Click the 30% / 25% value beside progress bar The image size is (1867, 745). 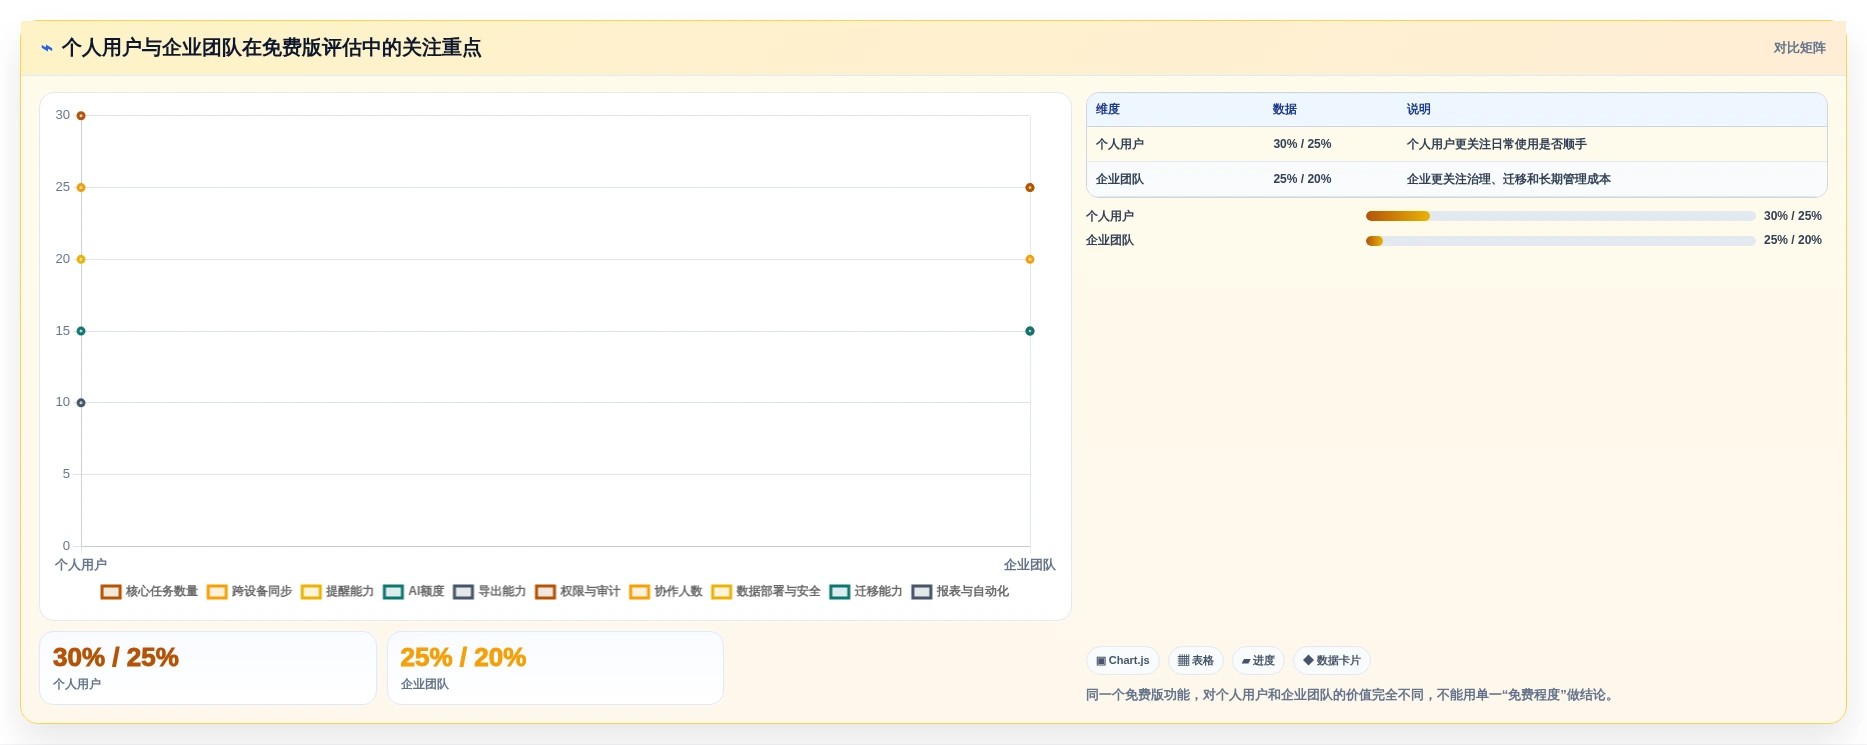(x=1793, y=216)
